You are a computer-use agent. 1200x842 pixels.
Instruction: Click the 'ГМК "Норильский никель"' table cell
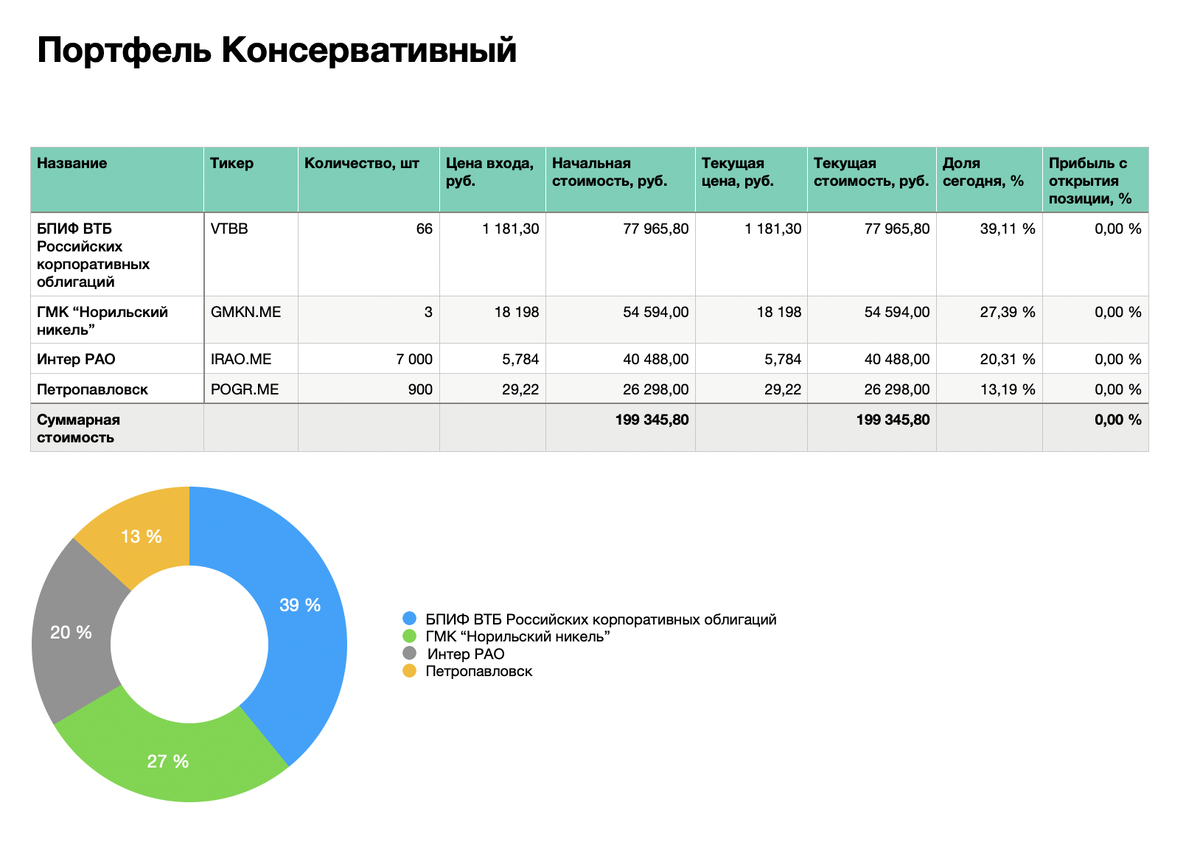117,320
